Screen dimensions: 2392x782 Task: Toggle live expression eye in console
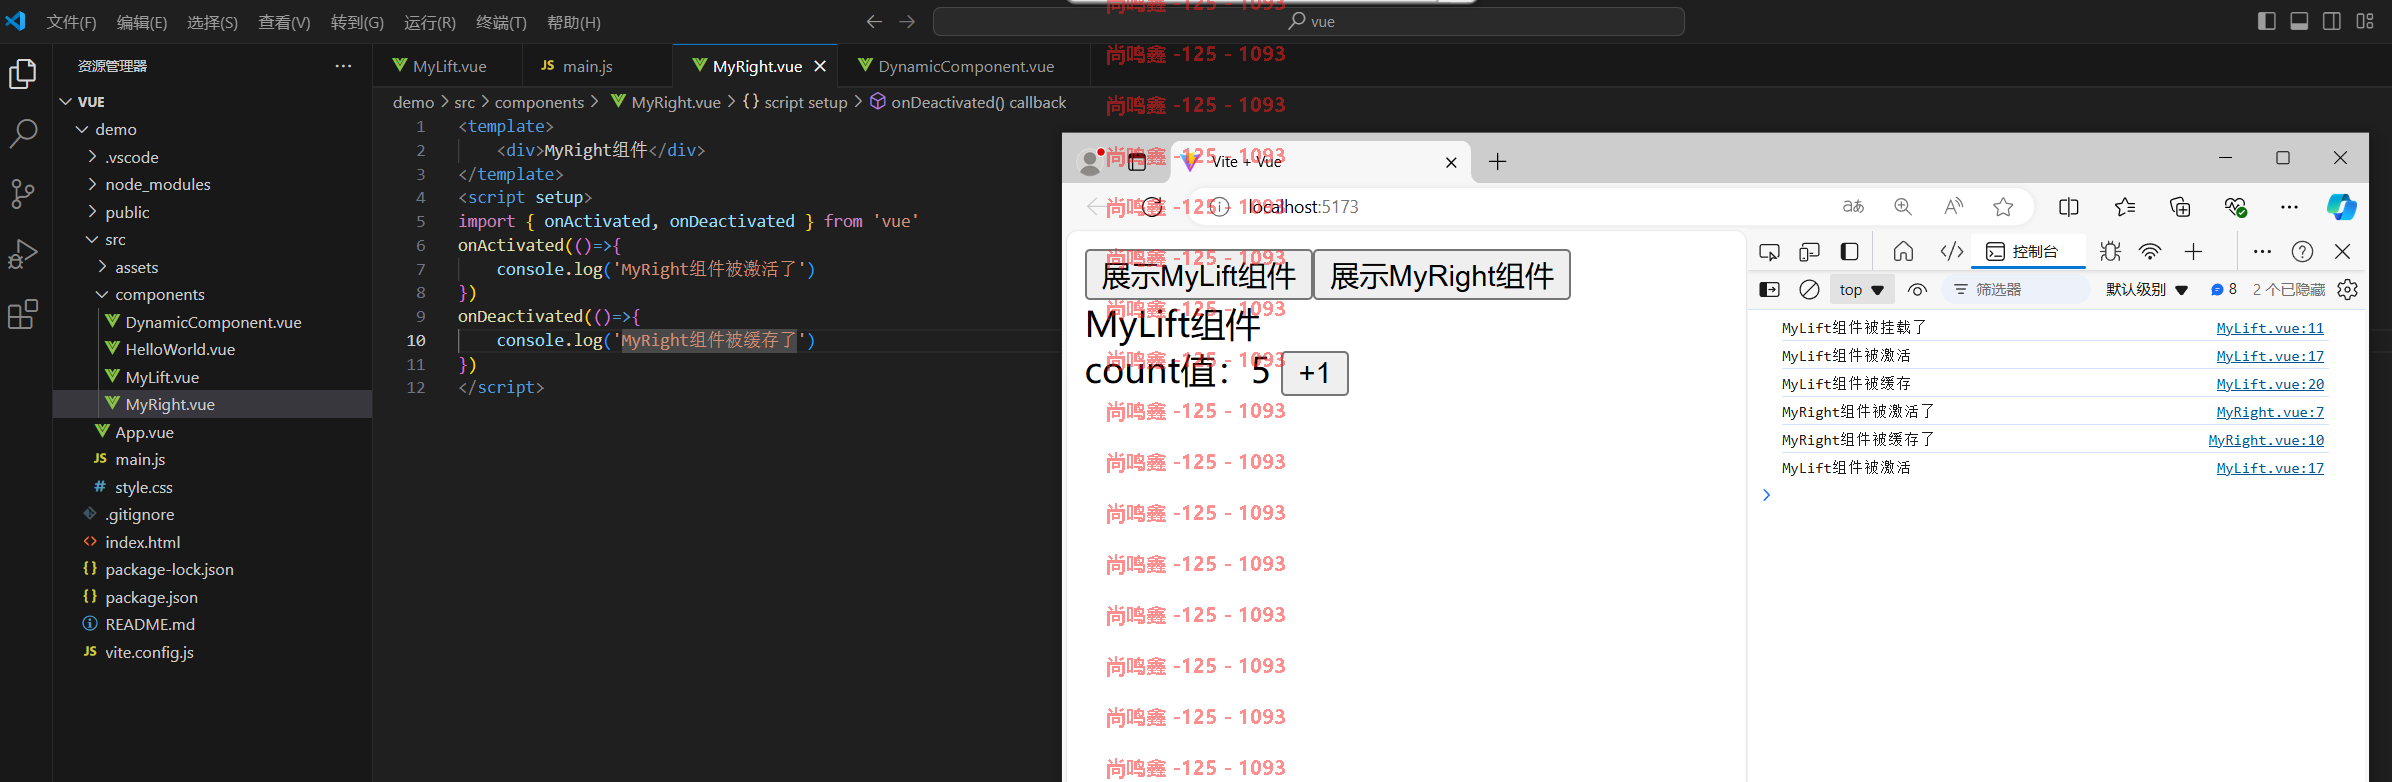[1917, 290]
